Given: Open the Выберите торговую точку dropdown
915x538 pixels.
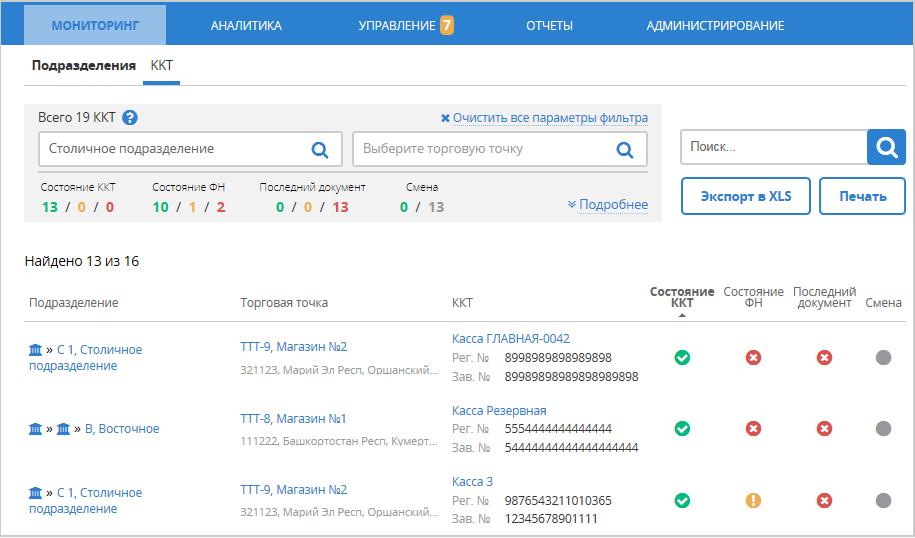Looking at the screenshot, I should tap(485, 150).
